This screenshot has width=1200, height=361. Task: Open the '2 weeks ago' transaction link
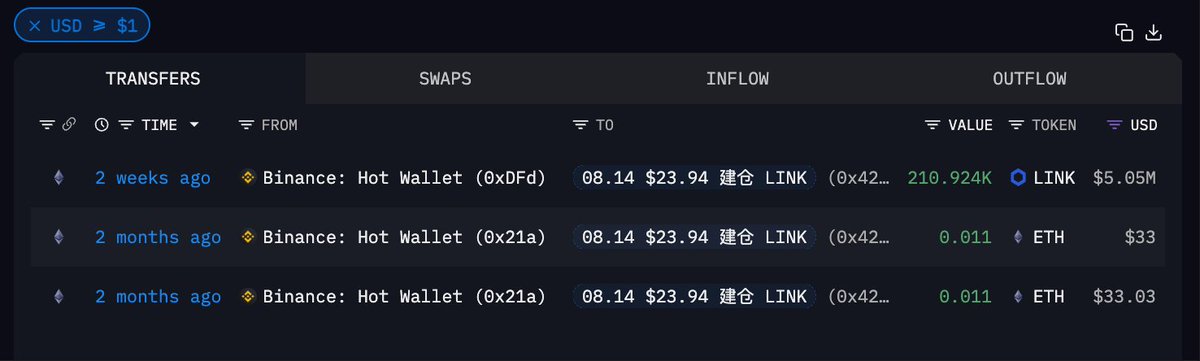coord(153,178)
